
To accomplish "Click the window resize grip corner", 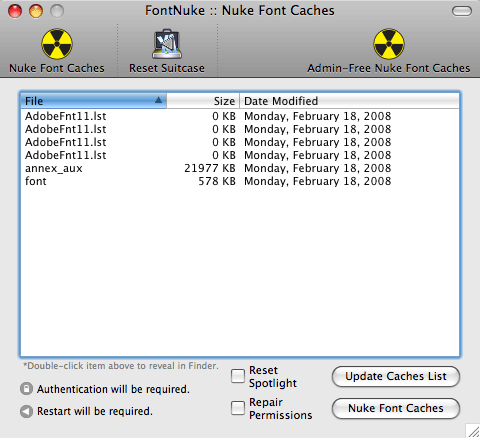I will click(472, 431).
